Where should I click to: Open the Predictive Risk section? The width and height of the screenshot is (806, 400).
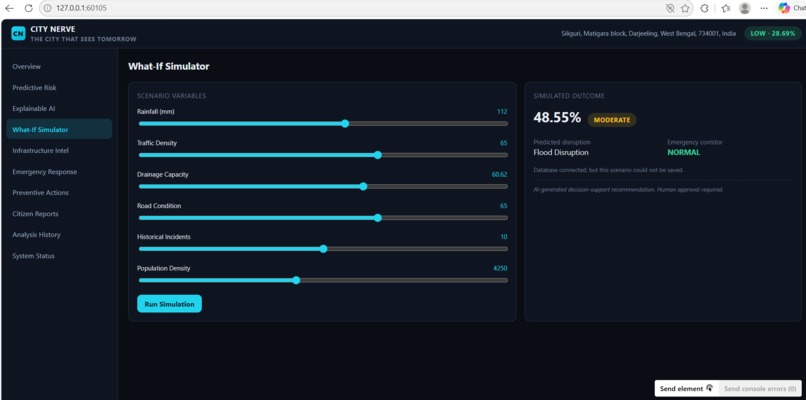pos(34,87)
